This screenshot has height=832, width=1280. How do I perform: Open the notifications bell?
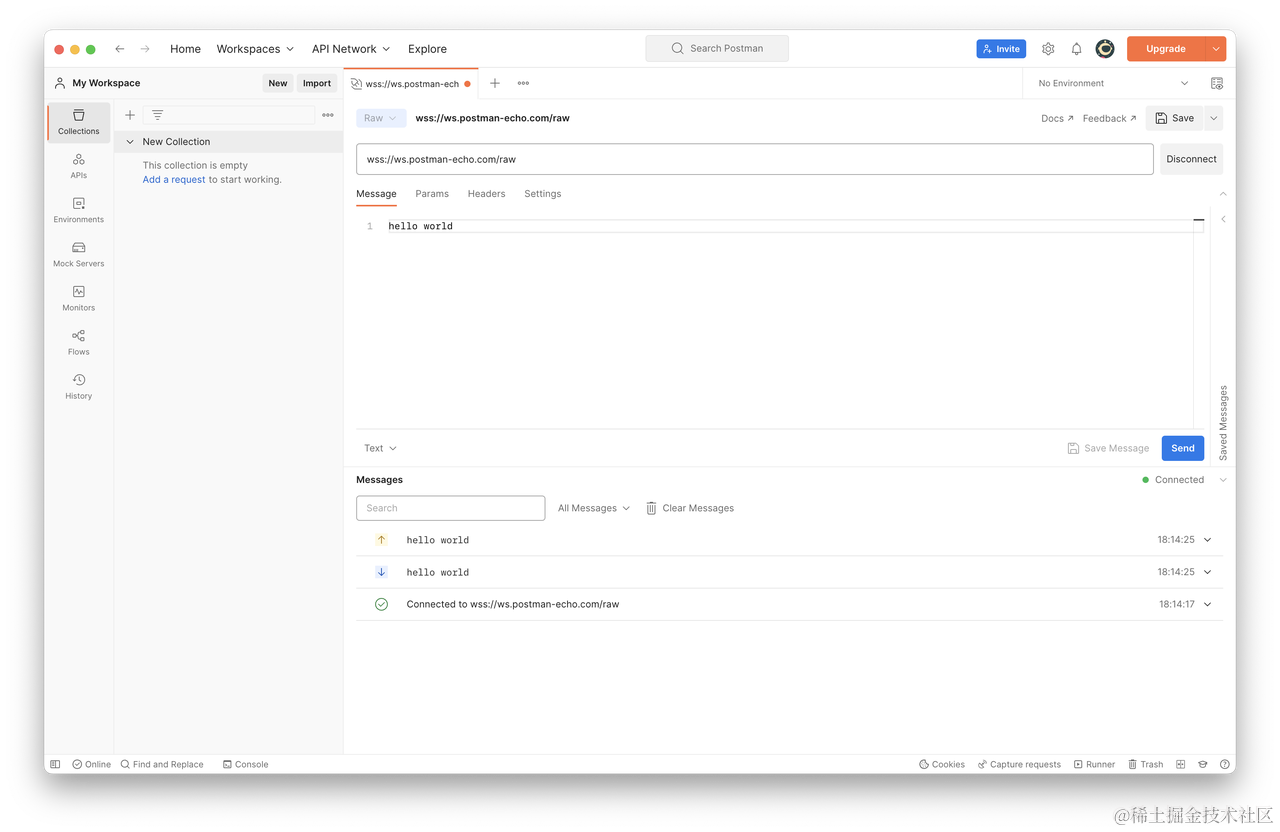(1076, 49)
